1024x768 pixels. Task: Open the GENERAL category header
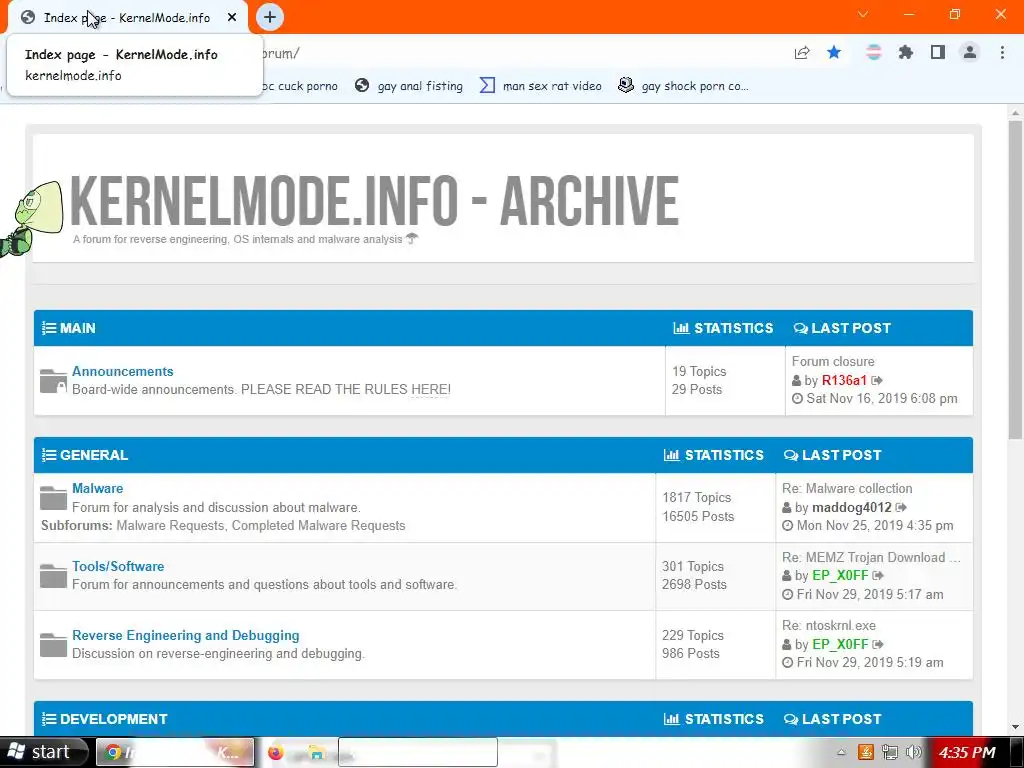click(x=94, y=455)
